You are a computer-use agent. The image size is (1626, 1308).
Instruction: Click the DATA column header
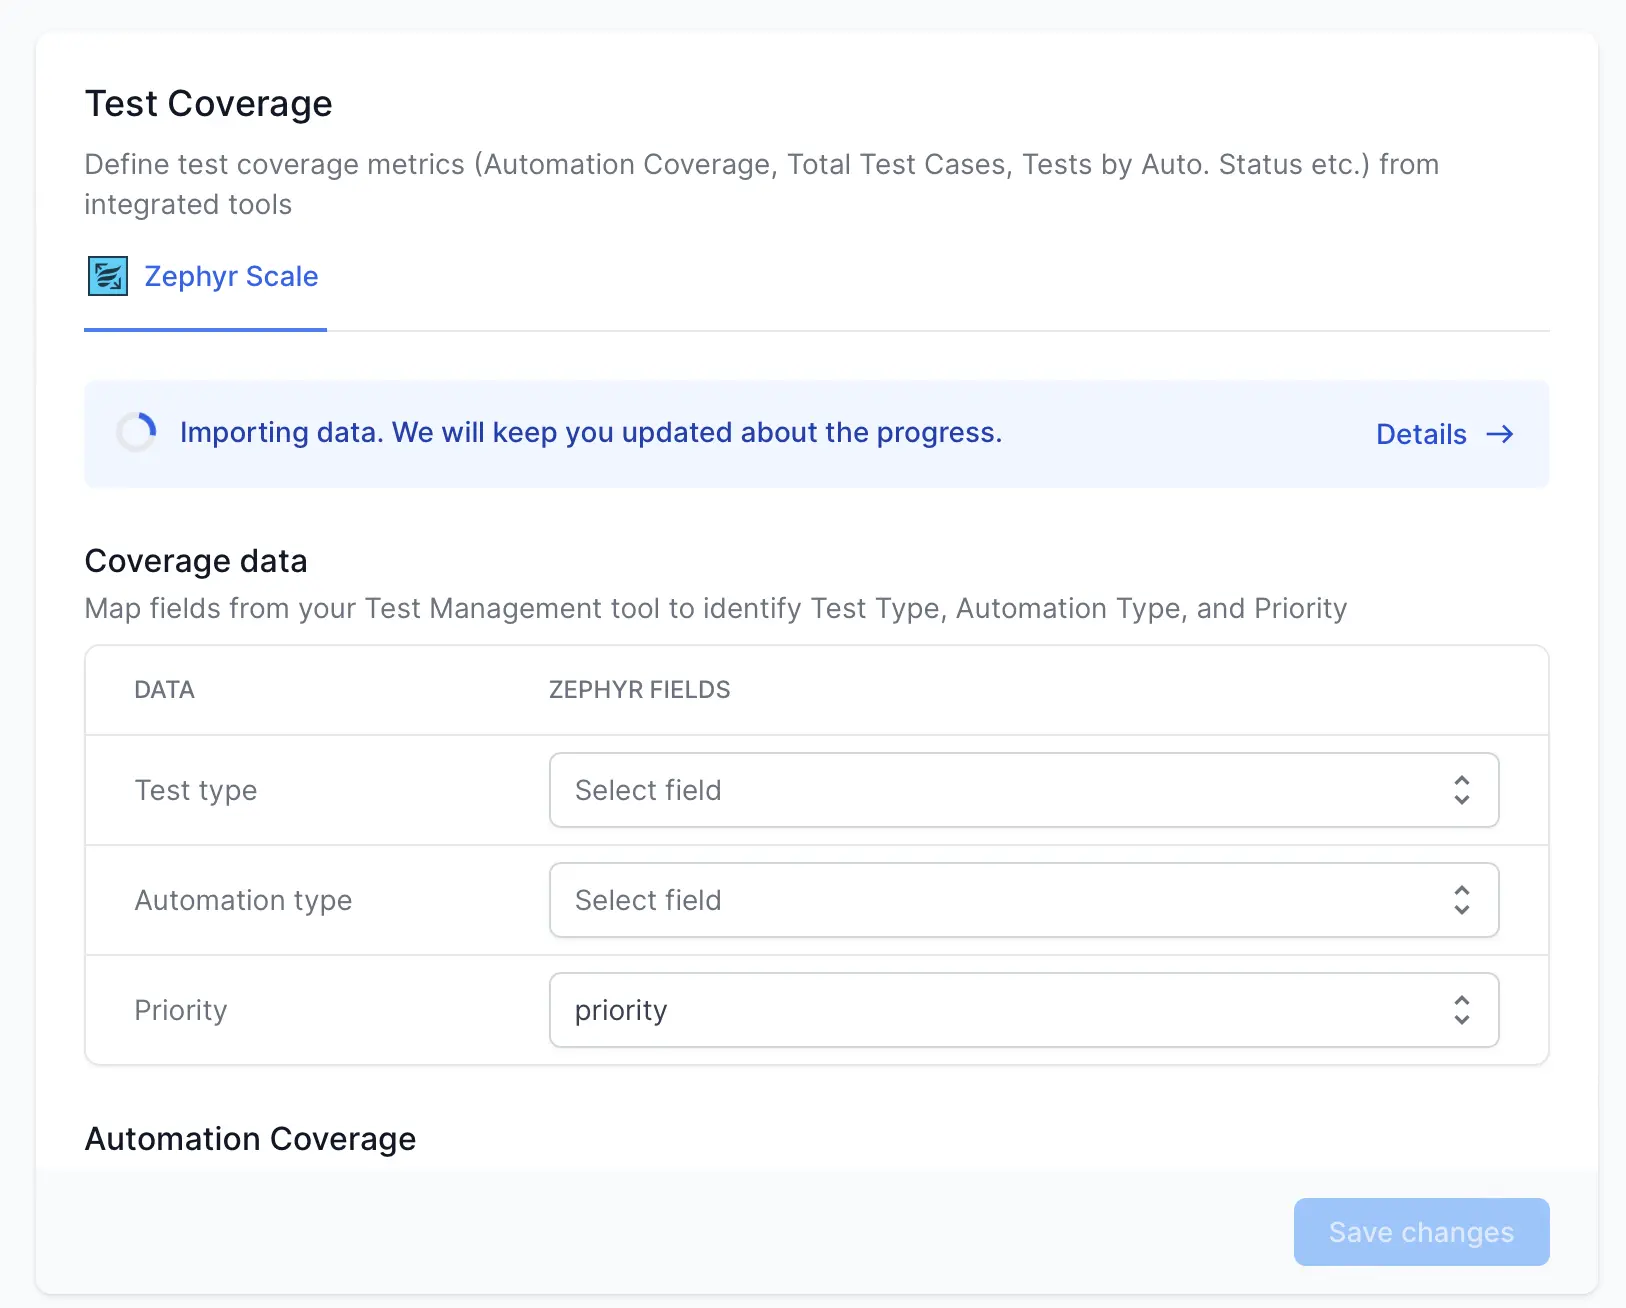[164, 690]
